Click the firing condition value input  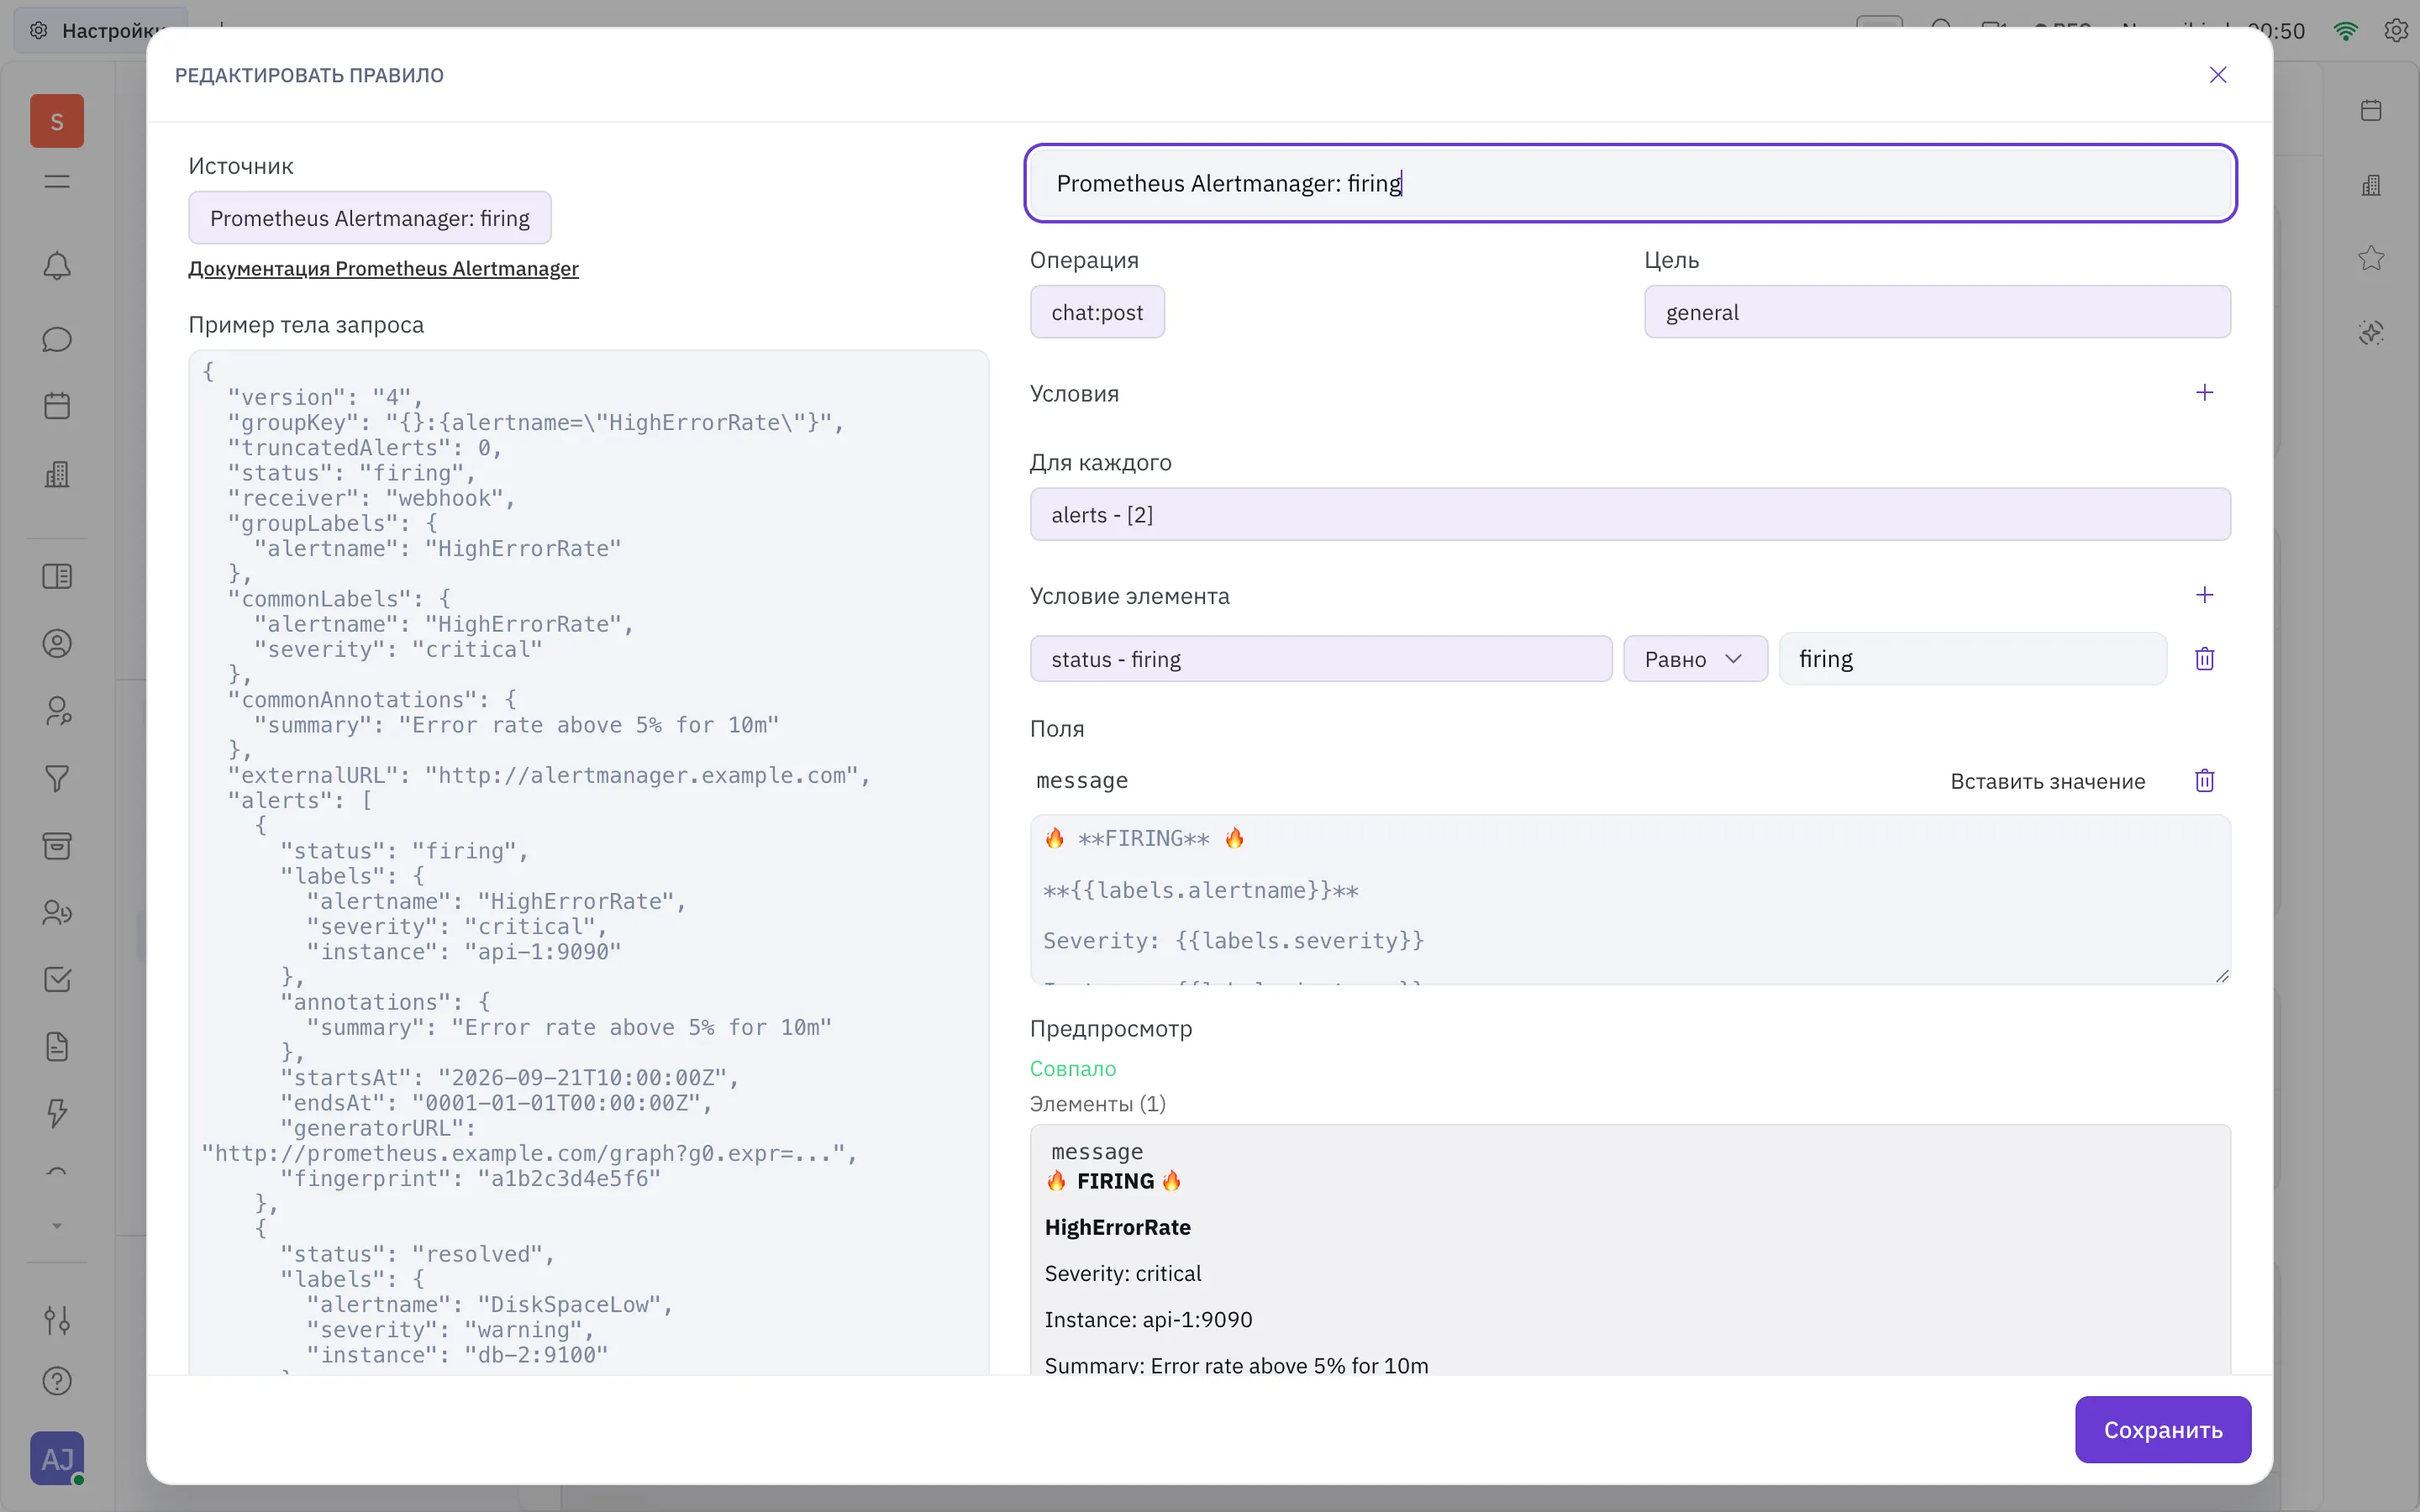click(1972, 659)
